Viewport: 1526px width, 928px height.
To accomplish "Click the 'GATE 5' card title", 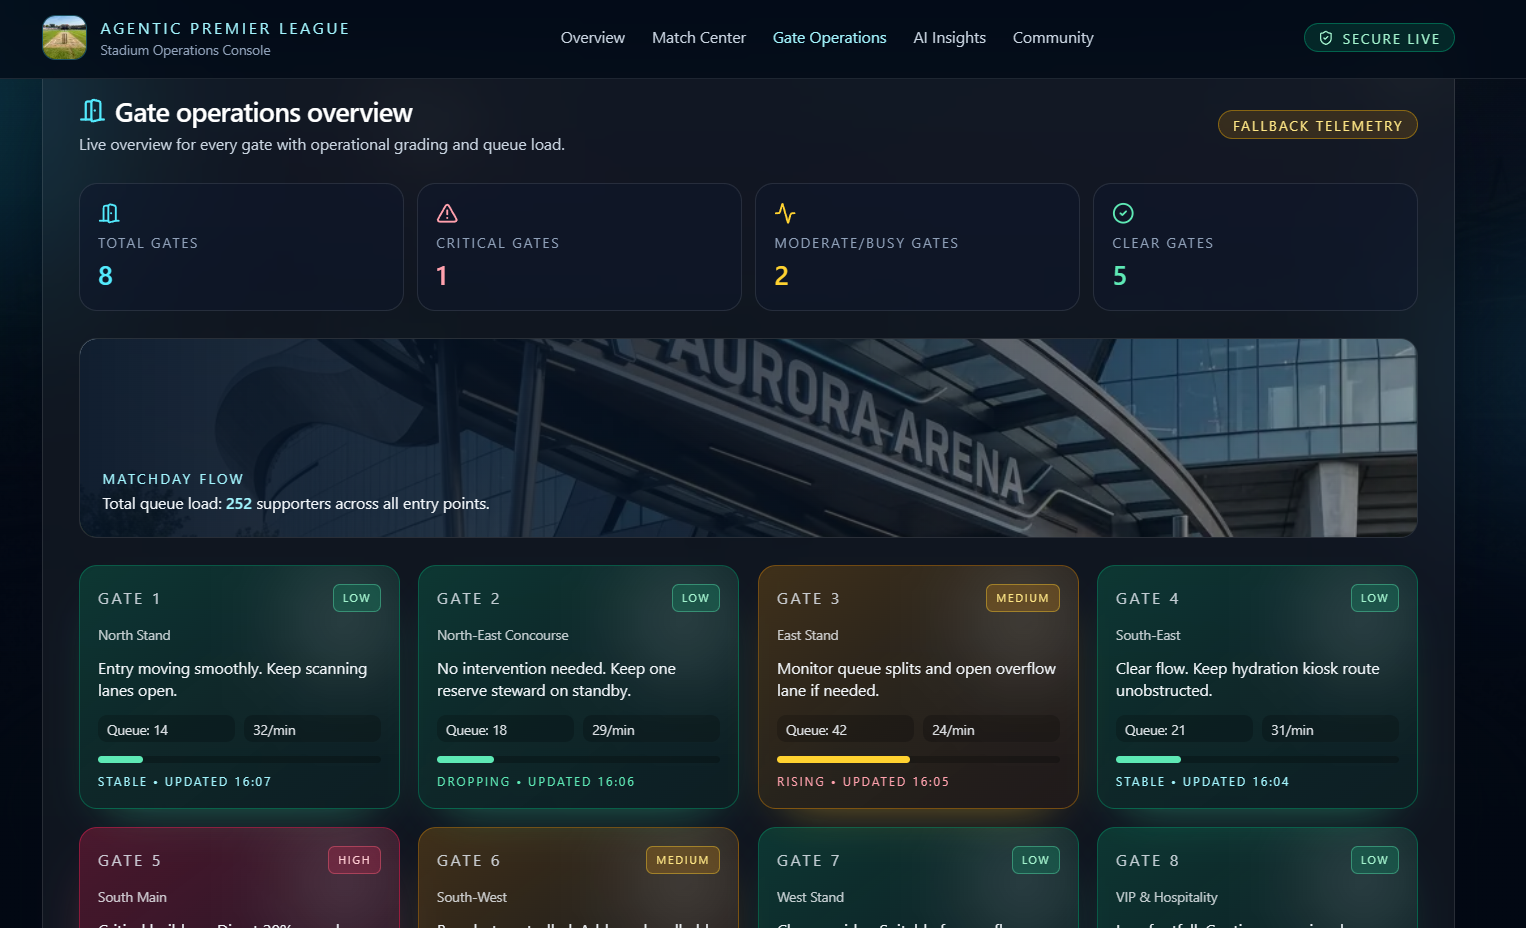I will click(x=129, y=861).
